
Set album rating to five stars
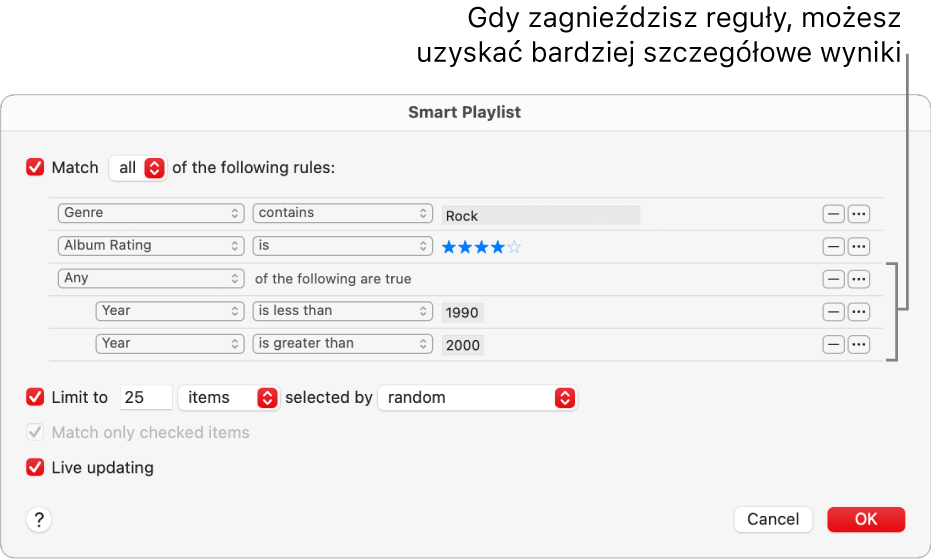515,247
